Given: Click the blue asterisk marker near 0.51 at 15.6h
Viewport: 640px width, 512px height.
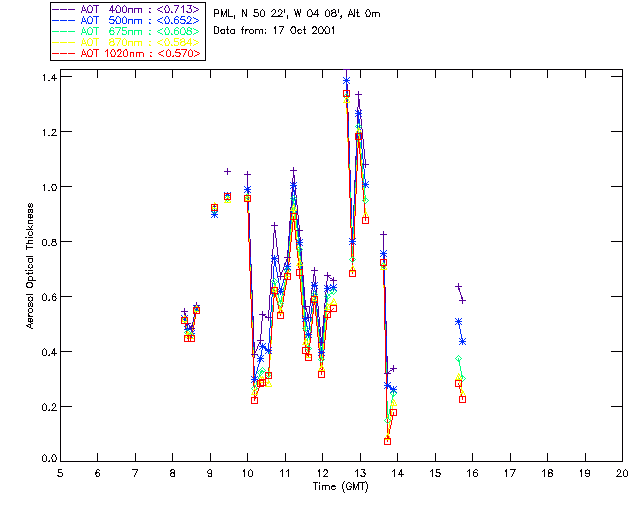Looking at the screenshot, I should (x=458, y=322).
